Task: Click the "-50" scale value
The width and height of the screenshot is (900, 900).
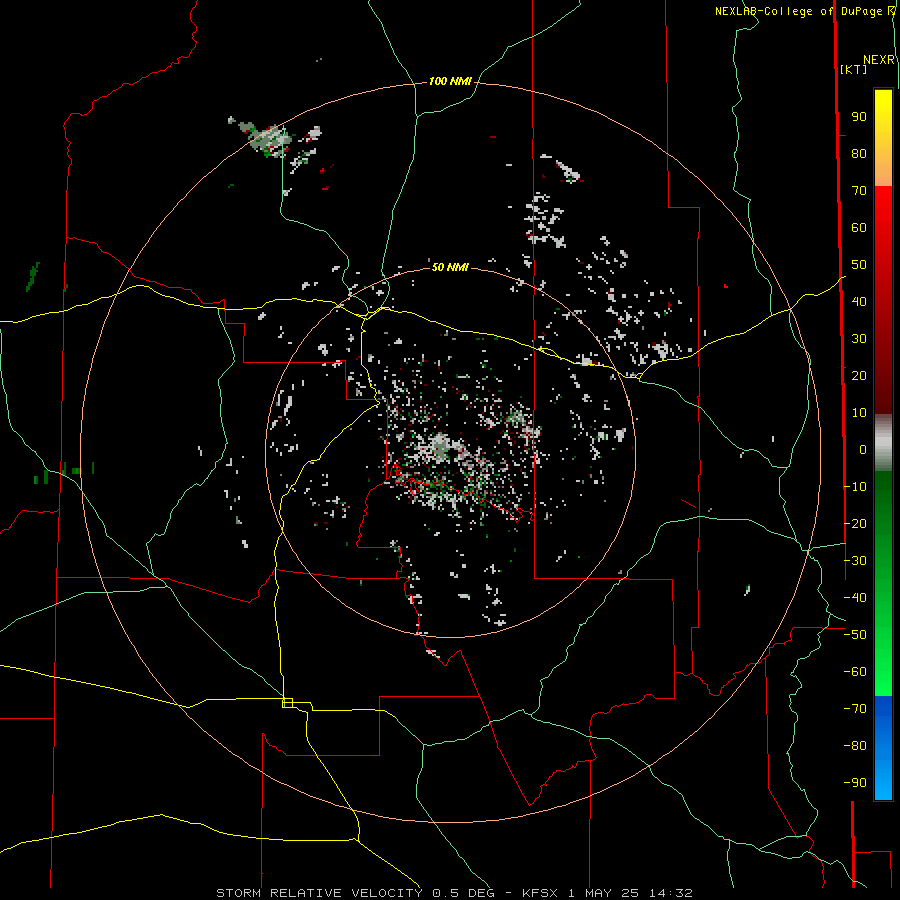Action: [855, 635]
